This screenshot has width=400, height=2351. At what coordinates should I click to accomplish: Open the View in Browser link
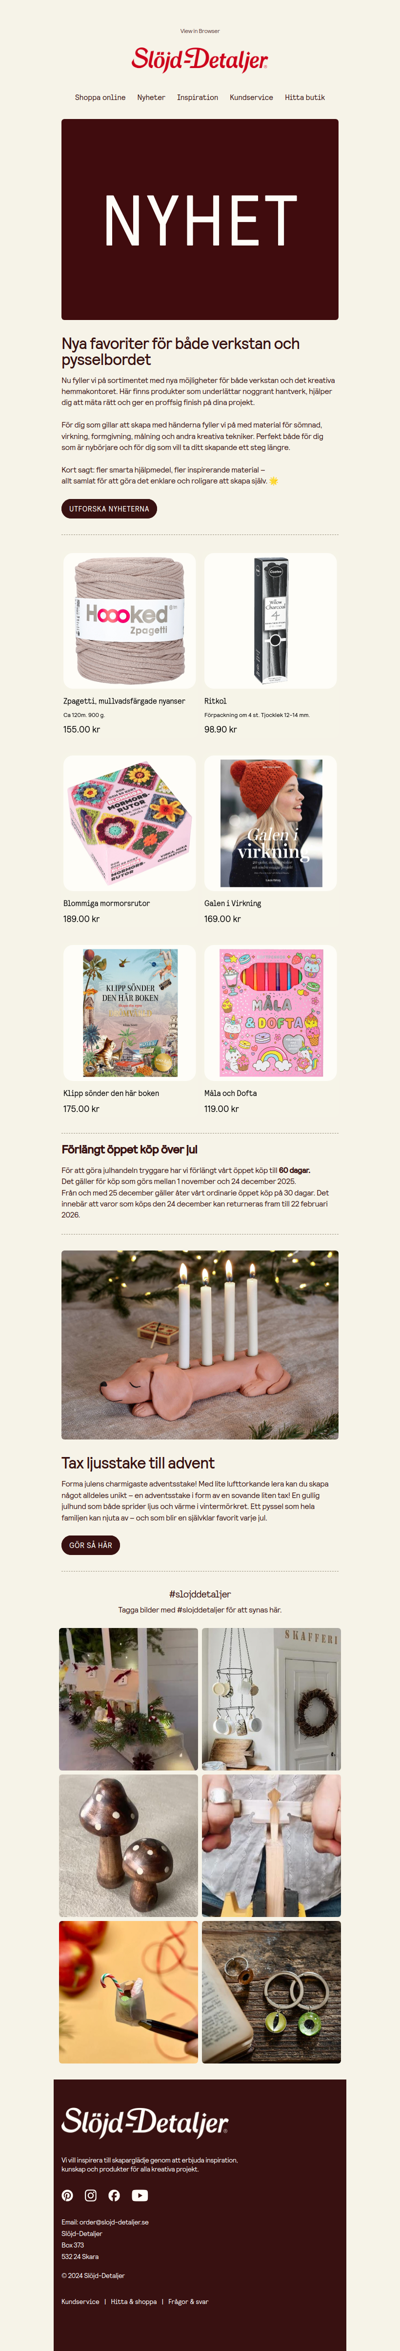tap(200, 31)
